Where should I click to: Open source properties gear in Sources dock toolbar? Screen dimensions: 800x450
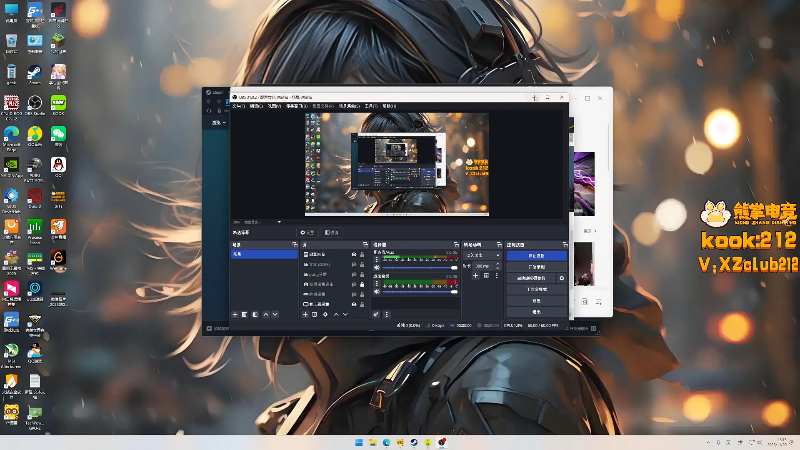tap(325, 315)
